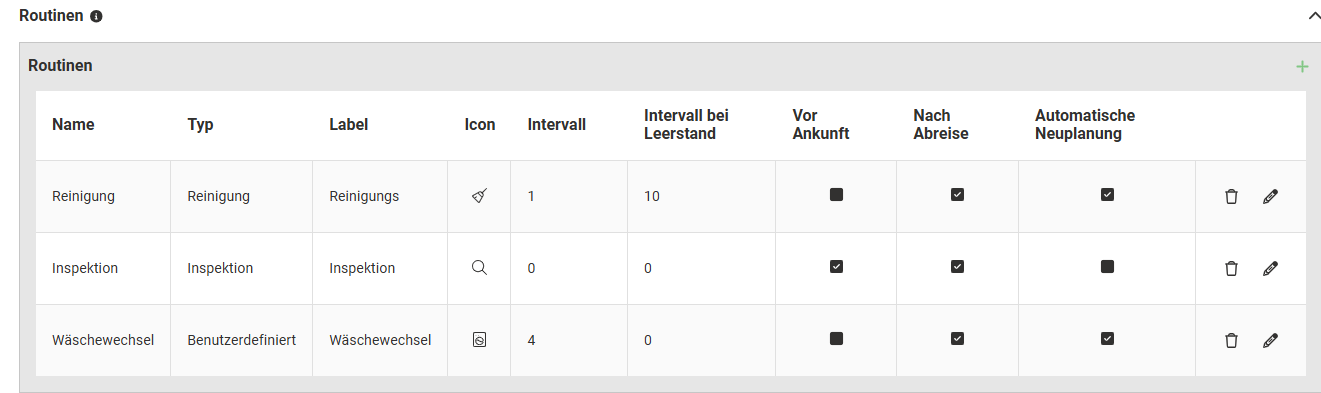
Task: Collapse the Routinen section with chevron
Action: 1315,17
